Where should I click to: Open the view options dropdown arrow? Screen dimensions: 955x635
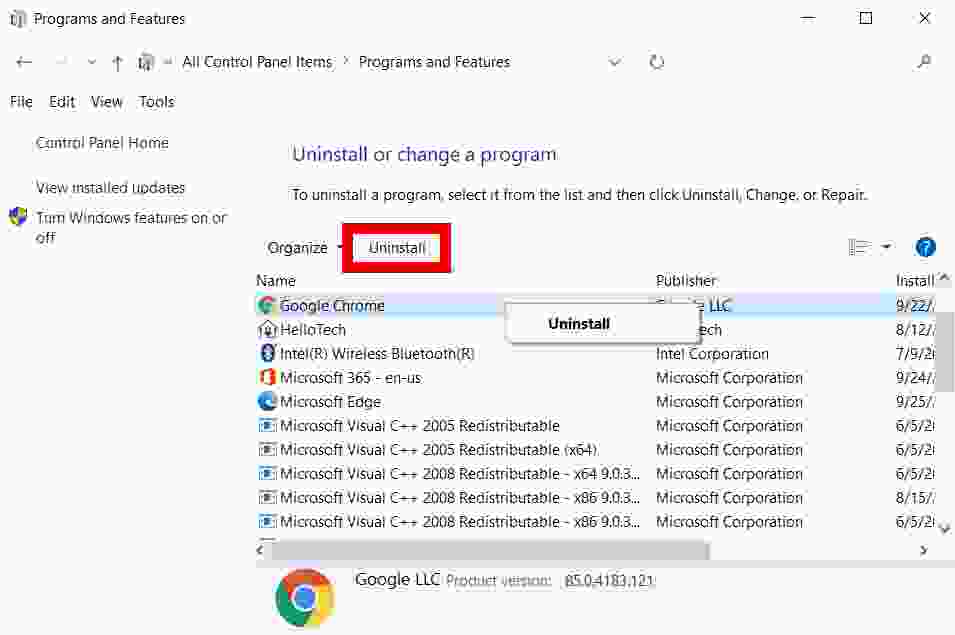[887, 247]
